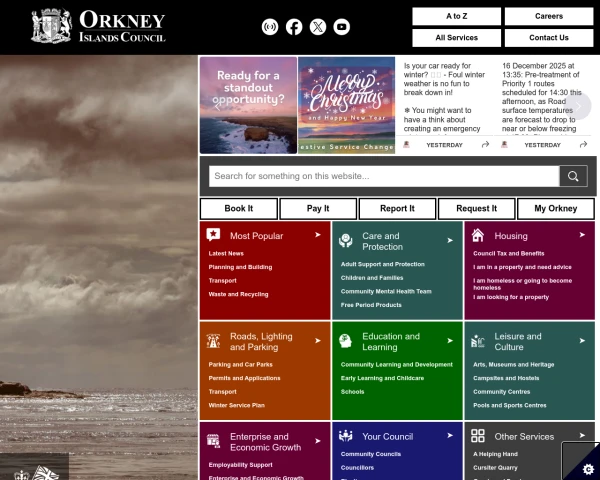This screenshot has height=480, width=600.
Task: Open Waste and Recycling link
Action: click(x=238, y=294)
